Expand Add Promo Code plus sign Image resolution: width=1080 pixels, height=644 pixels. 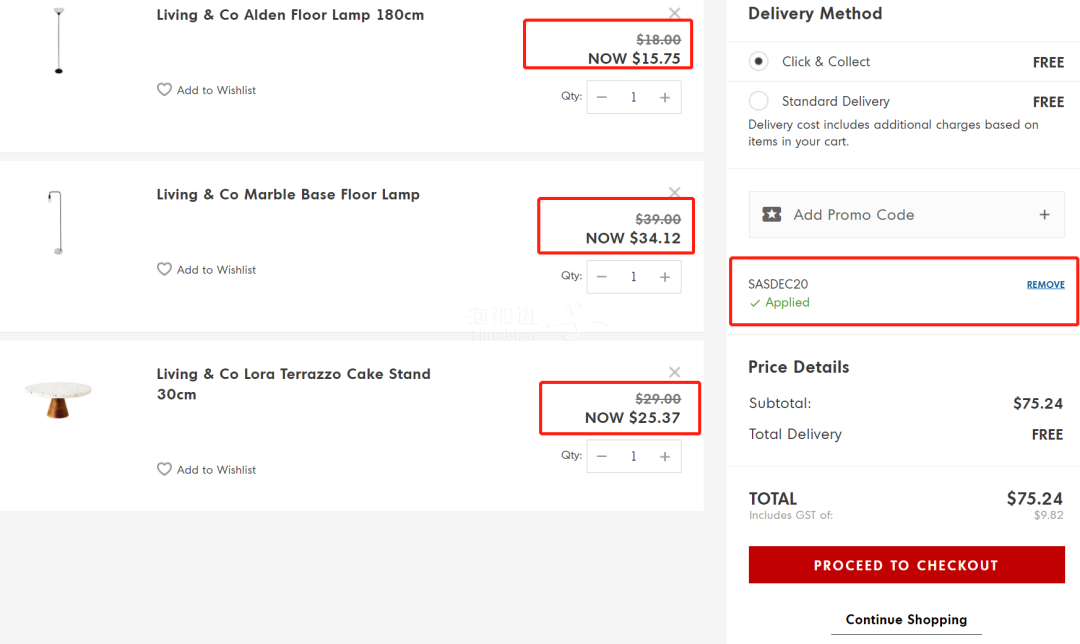tap(1044, 214)
